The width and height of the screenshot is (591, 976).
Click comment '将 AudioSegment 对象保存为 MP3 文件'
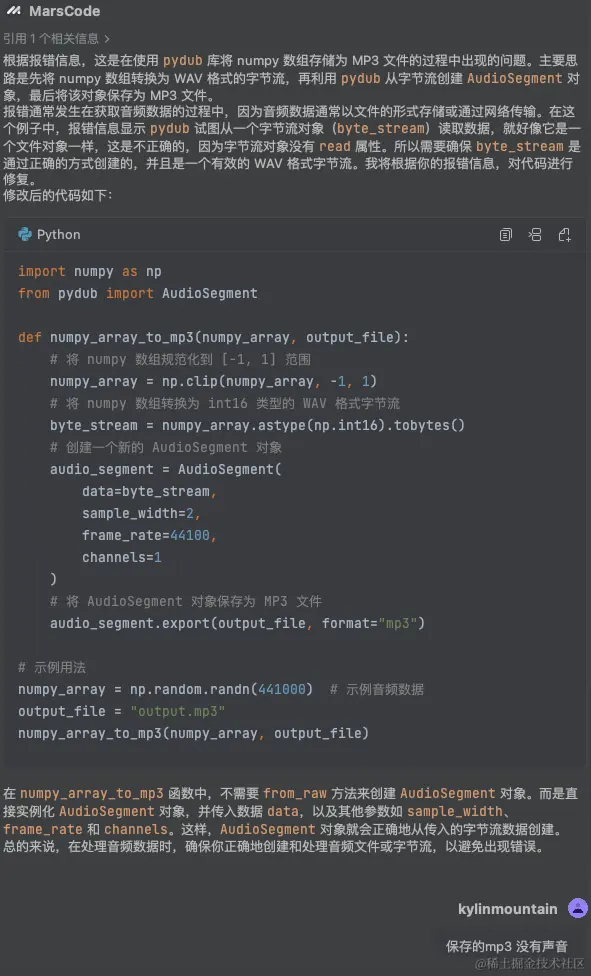[186, 601]
